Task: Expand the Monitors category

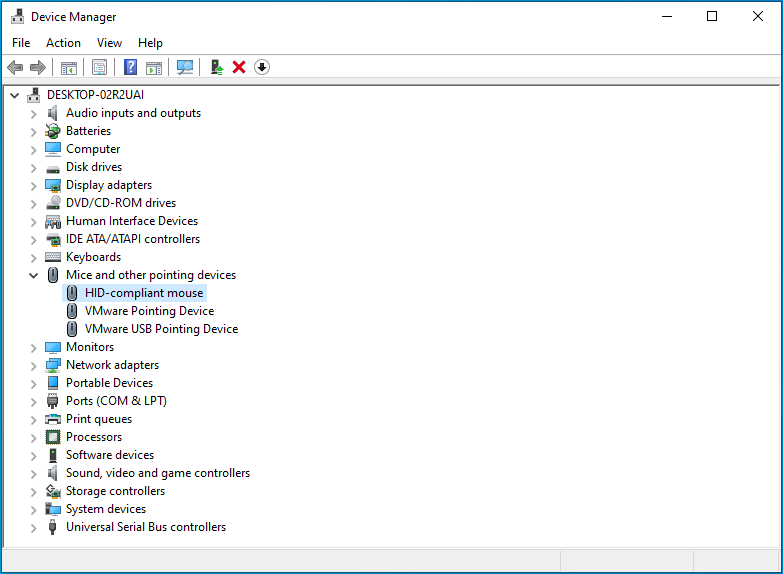Action: click(33, 348)
